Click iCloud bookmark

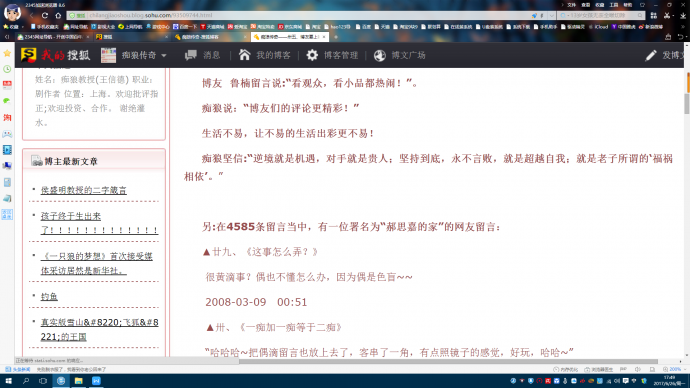point(598,27)
